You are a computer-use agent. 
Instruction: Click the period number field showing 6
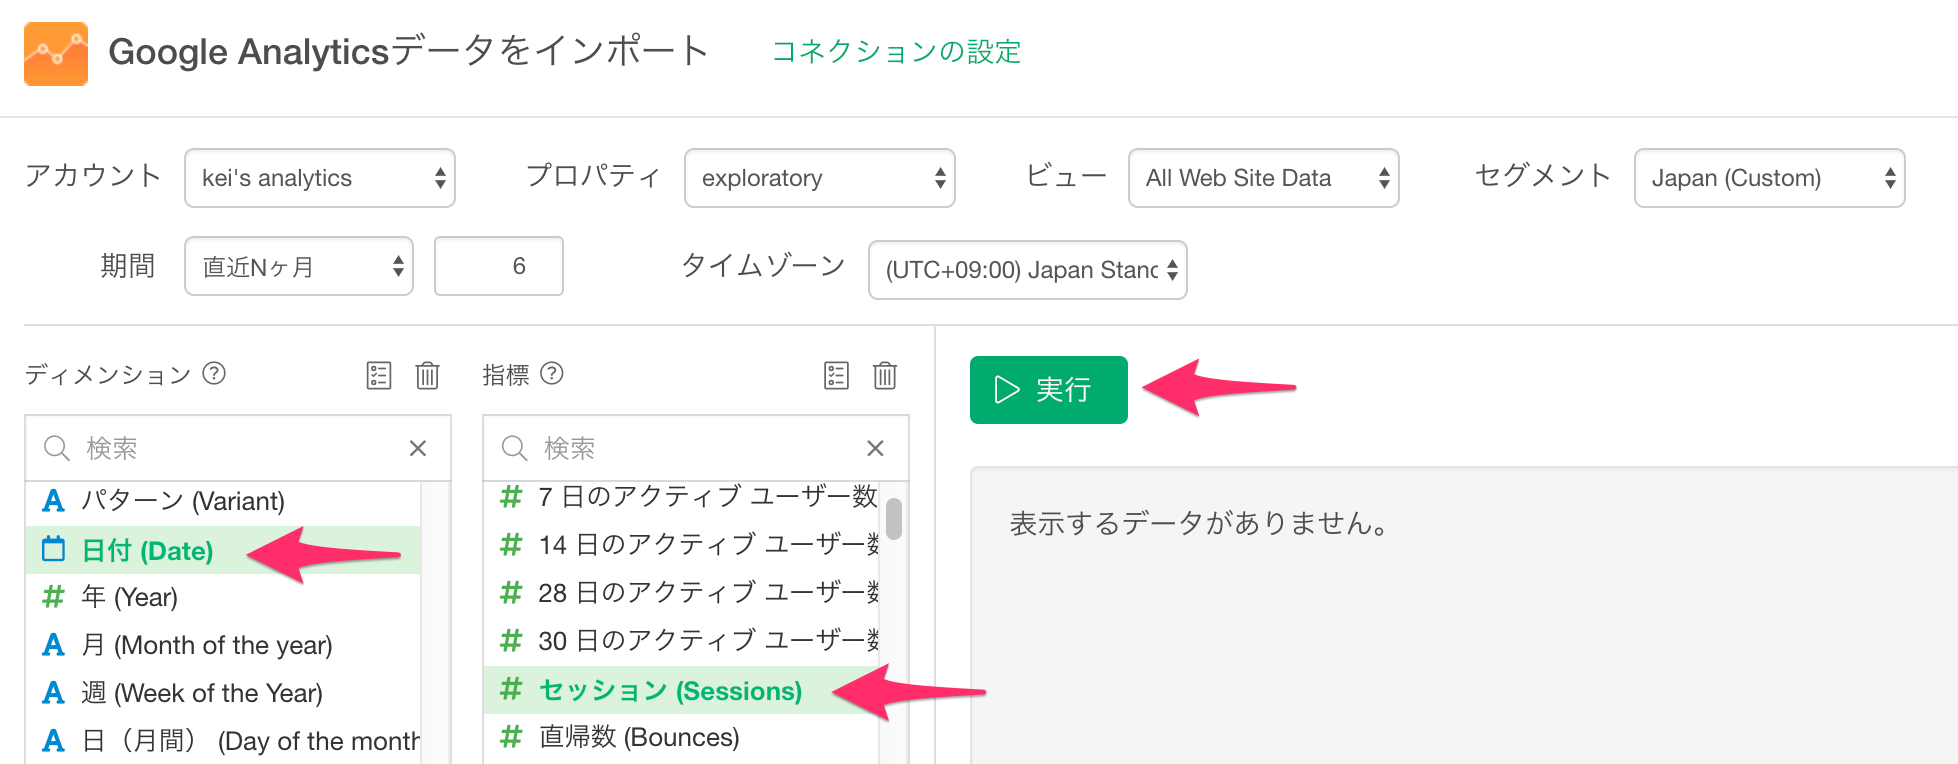point(499,266)
